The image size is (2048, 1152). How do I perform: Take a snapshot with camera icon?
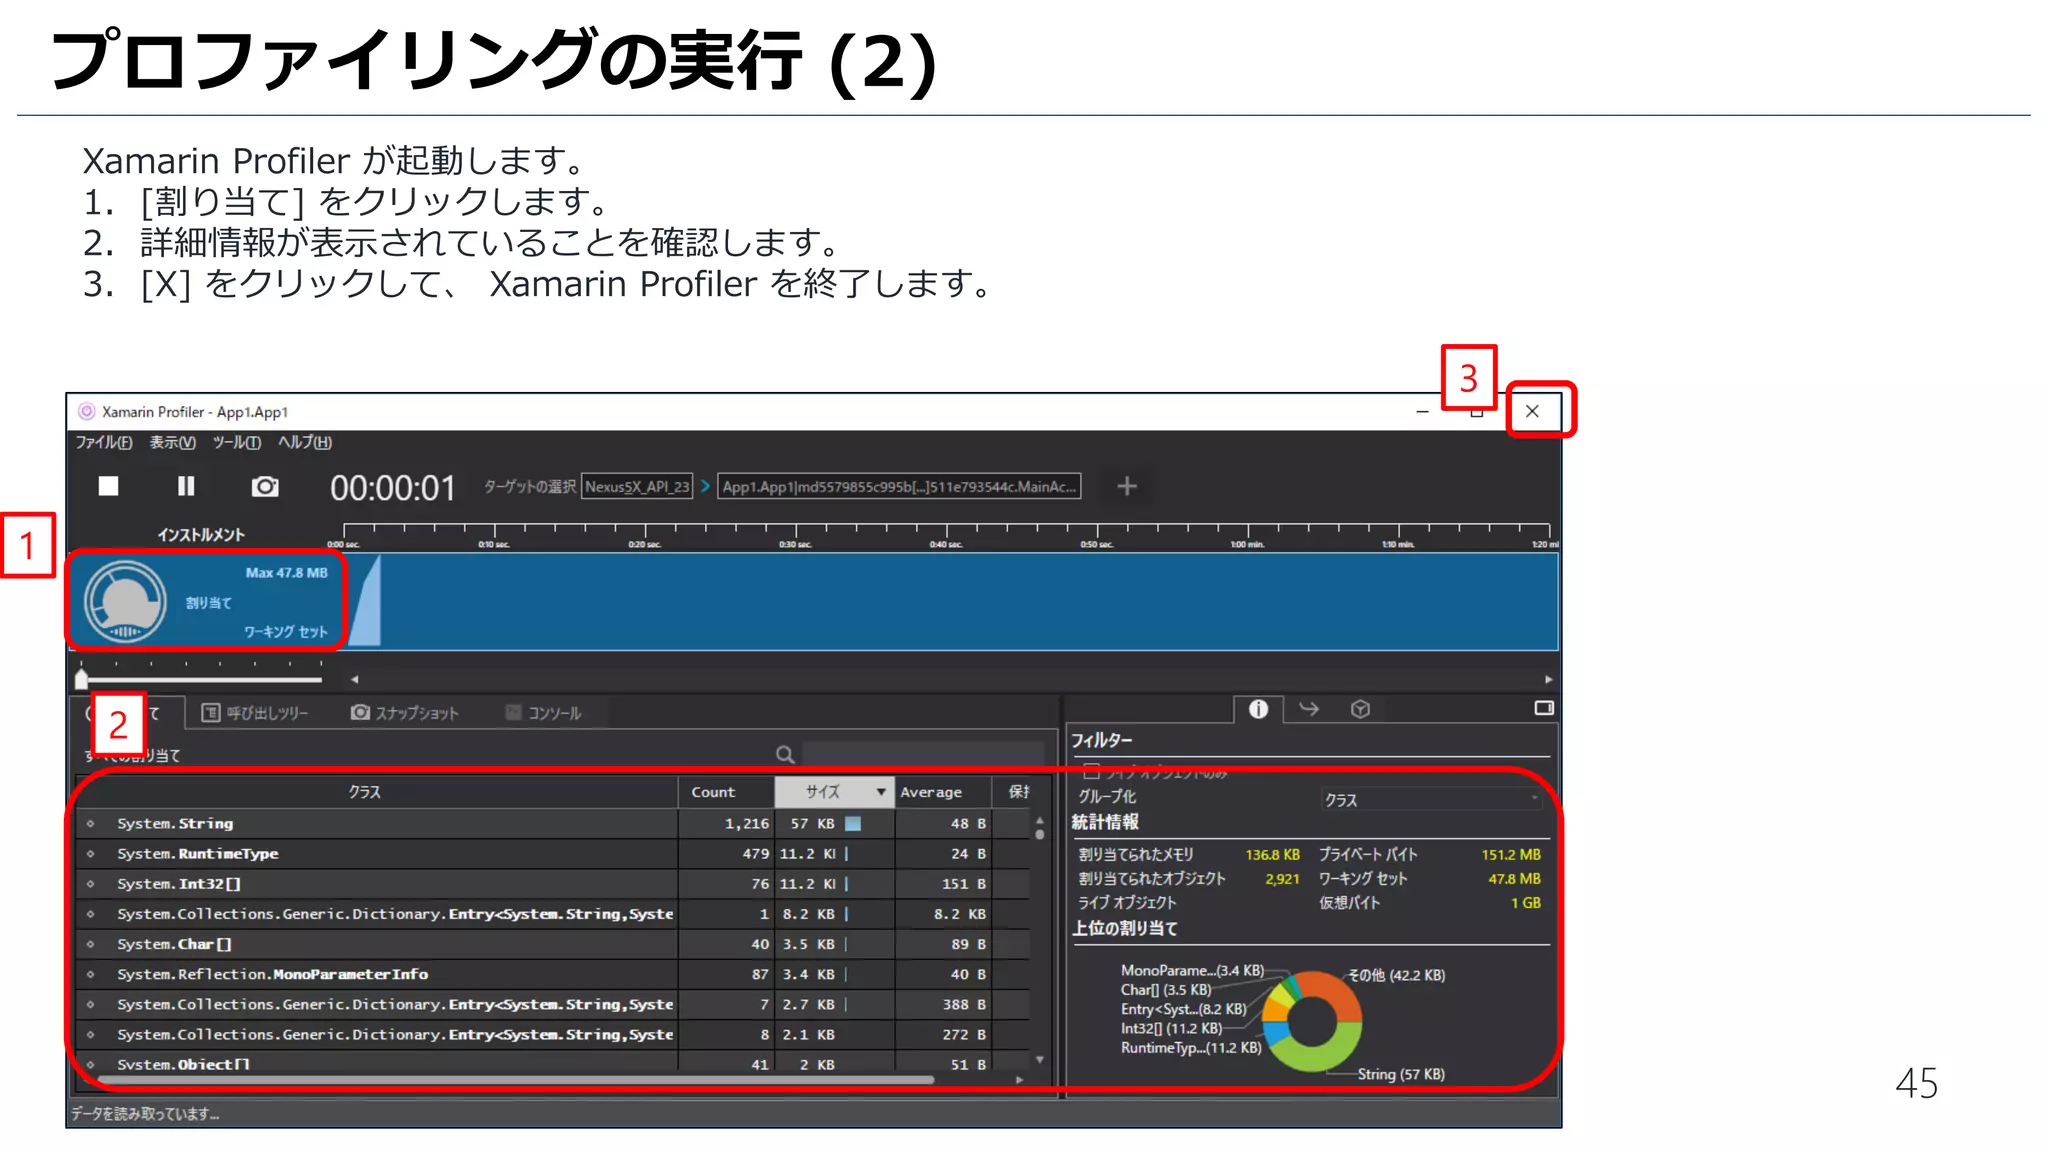(x=265, y=486)
